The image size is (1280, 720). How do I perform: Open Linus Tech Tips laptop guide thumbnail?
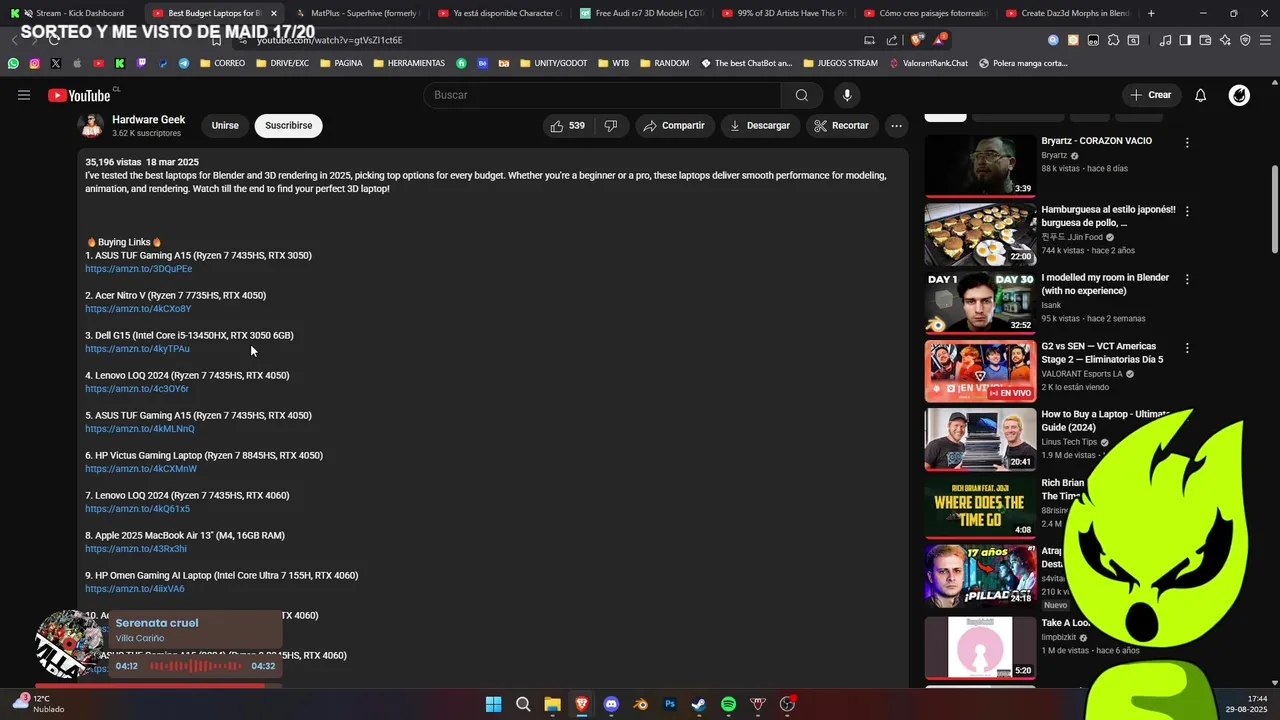980,439
